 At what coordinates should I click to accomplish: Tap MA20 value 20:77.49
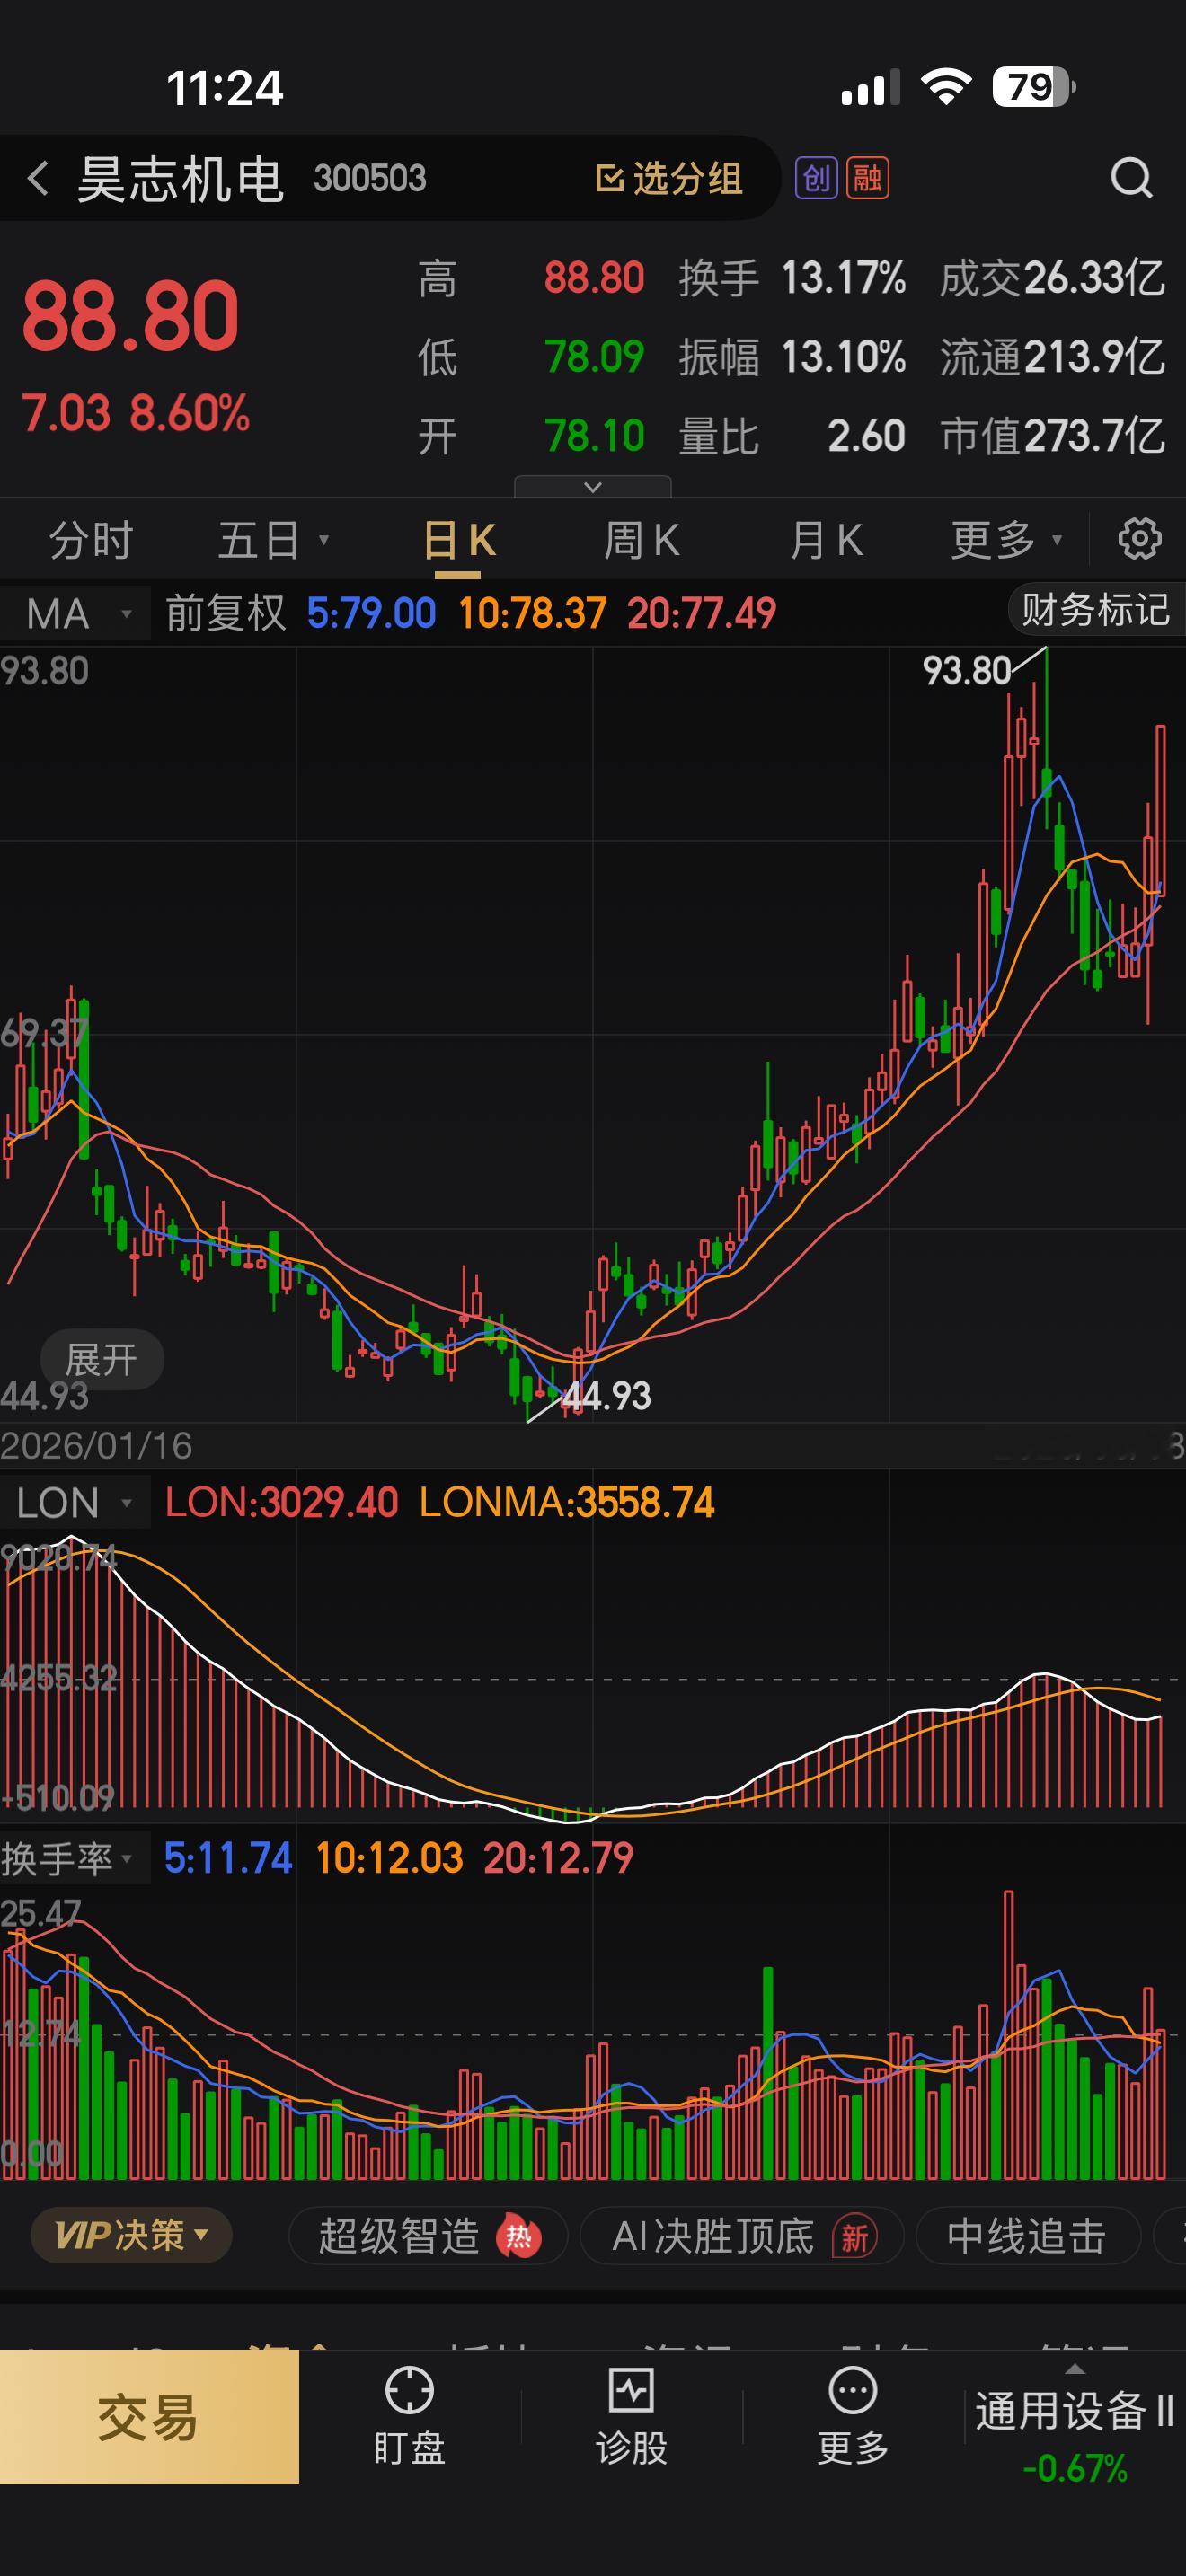[701, 613]
